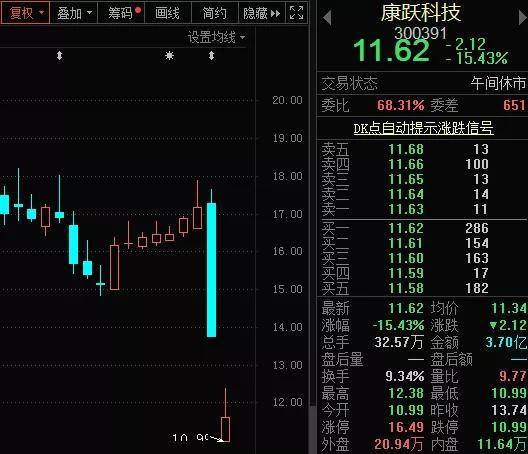Viewport: 528px width, 454px height.
Task: Click 交易状态 value 午间休市
Action: pyautogui.click(x=498, y=83)
